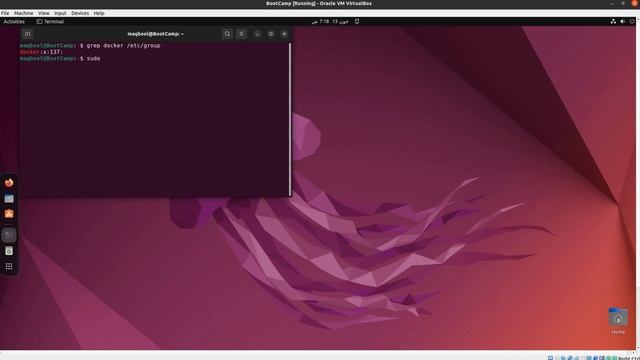Close the VirtualBox window
This screenshot has height=360, width=640.
635,3
